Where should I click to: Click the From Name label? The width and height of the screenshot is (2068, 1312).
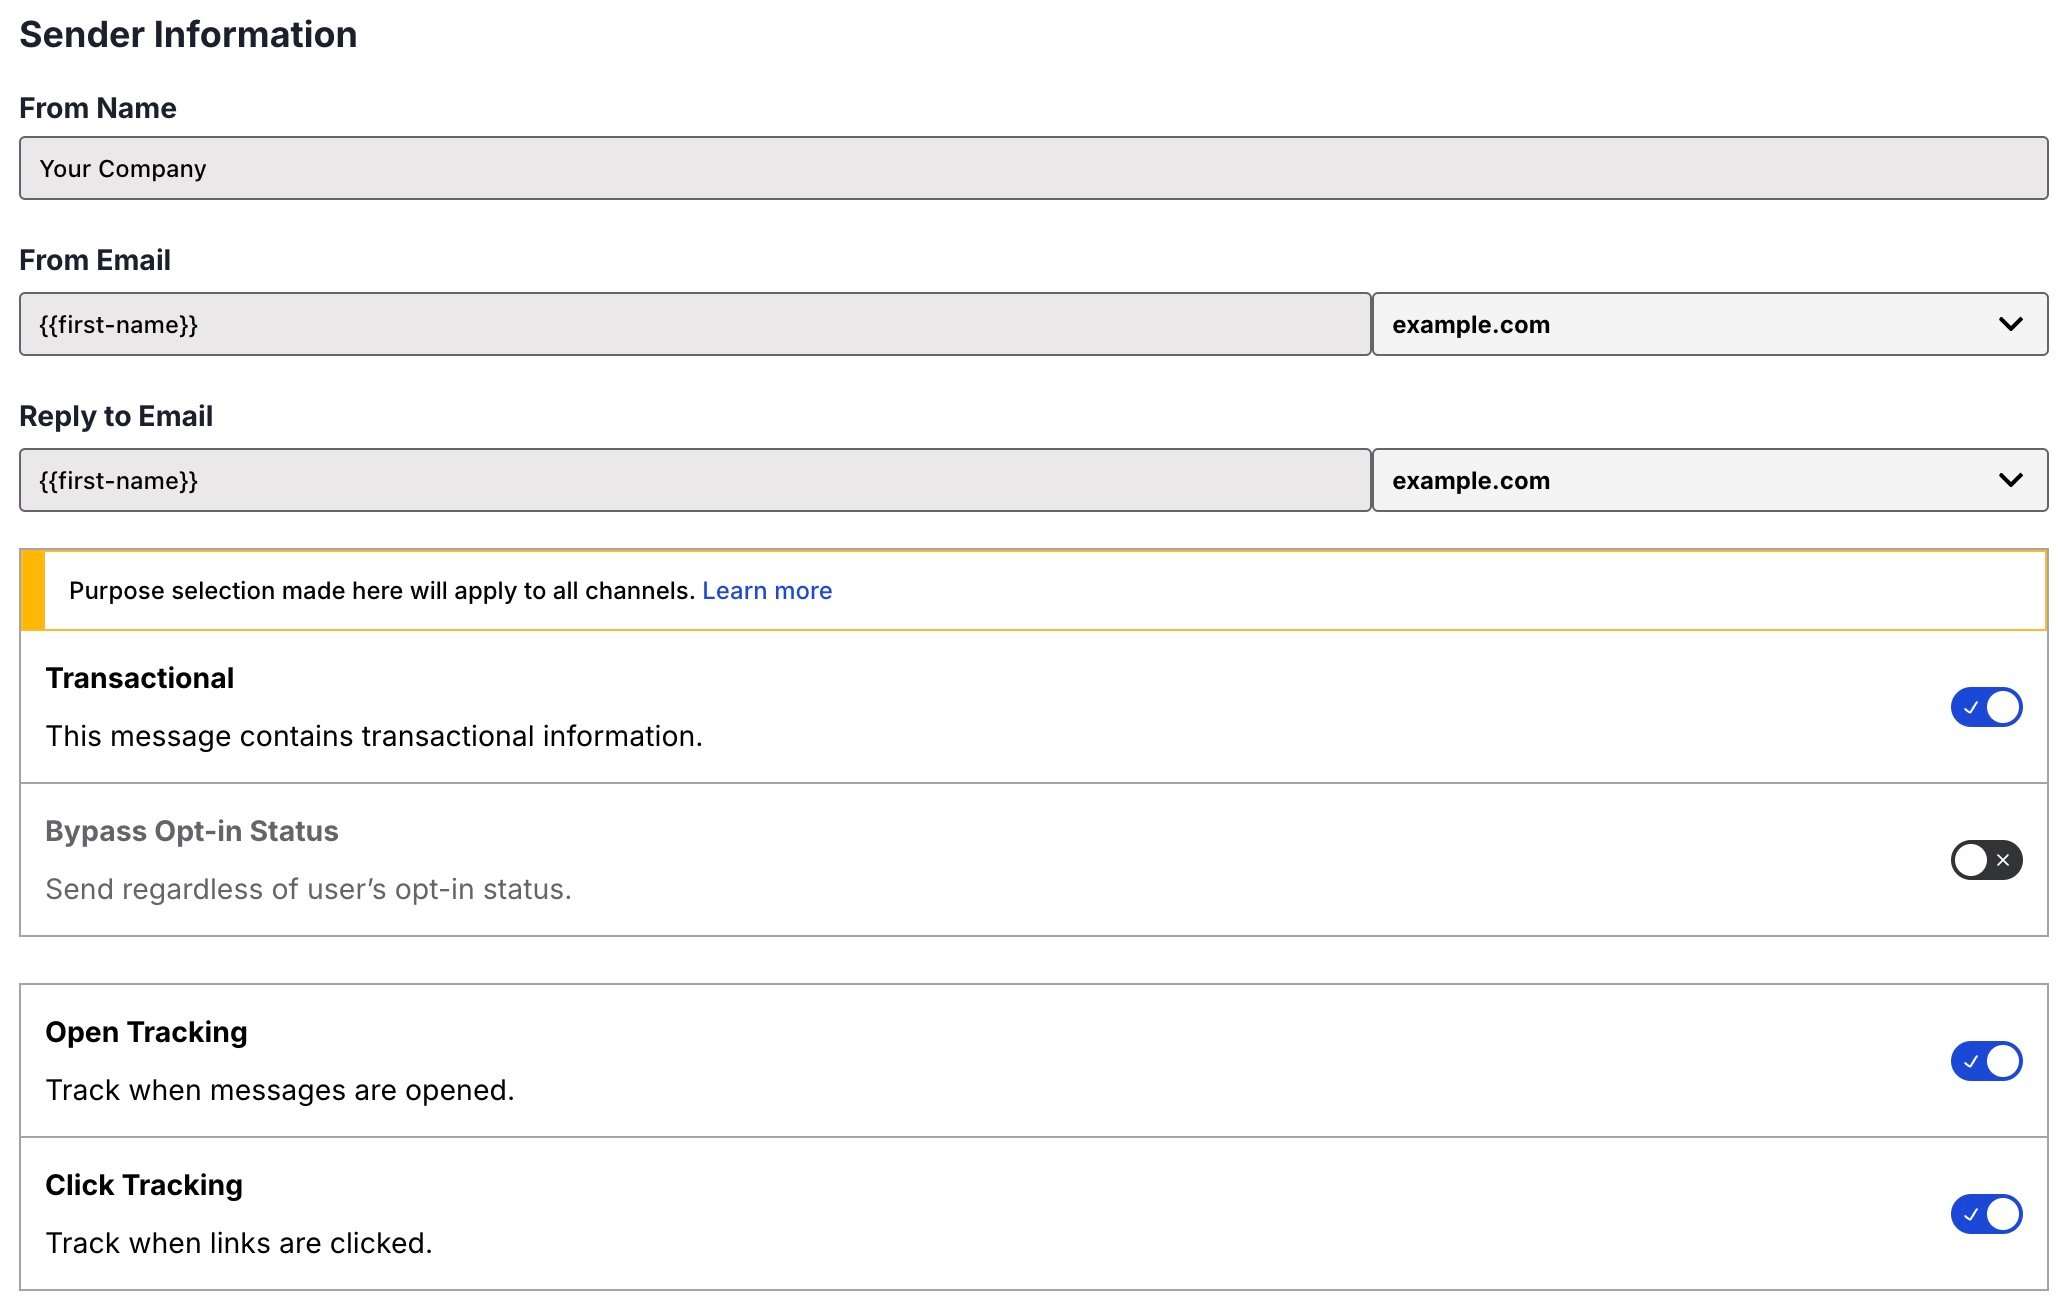click(x=98, y=108)
